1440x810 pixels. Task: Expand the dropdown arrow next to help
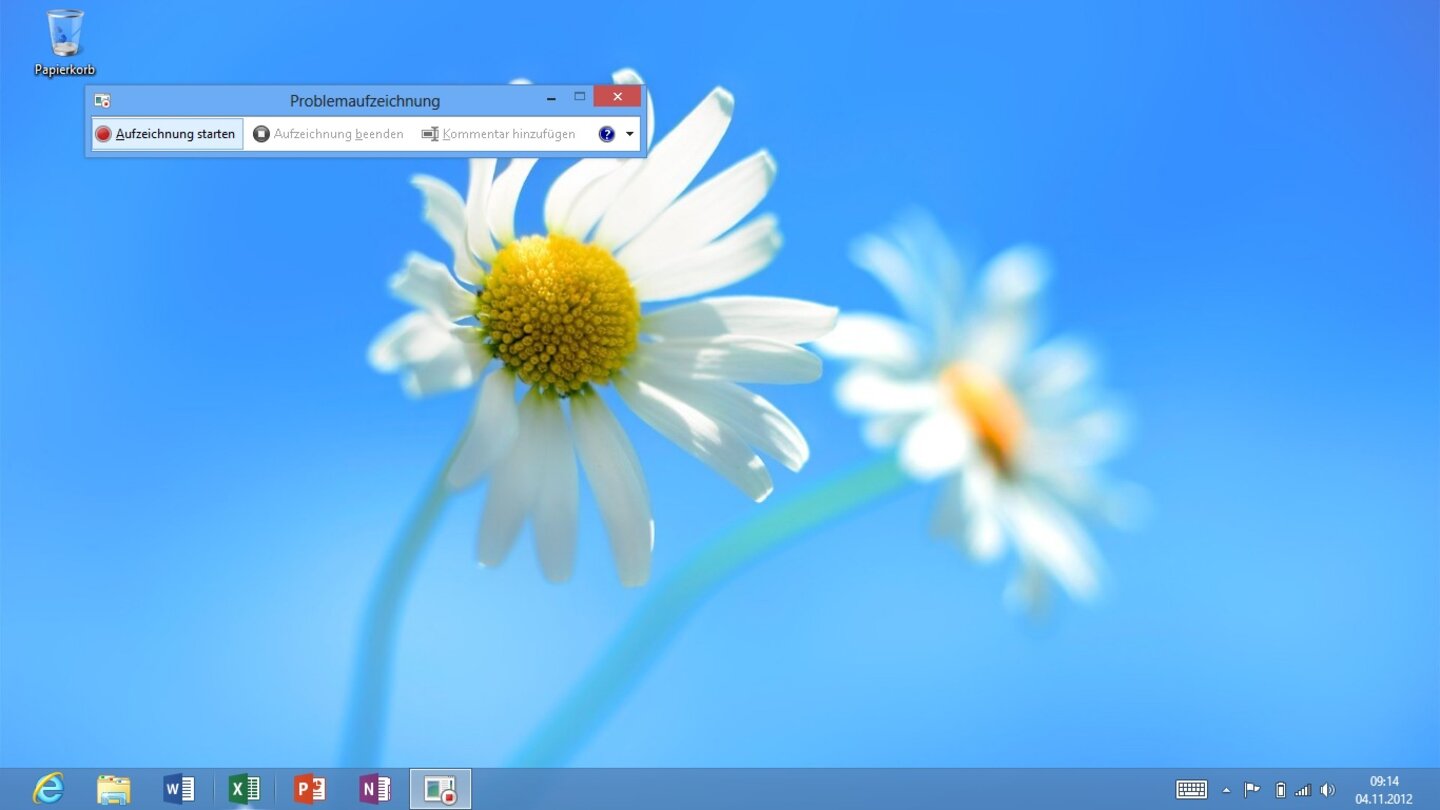[630, 134]
